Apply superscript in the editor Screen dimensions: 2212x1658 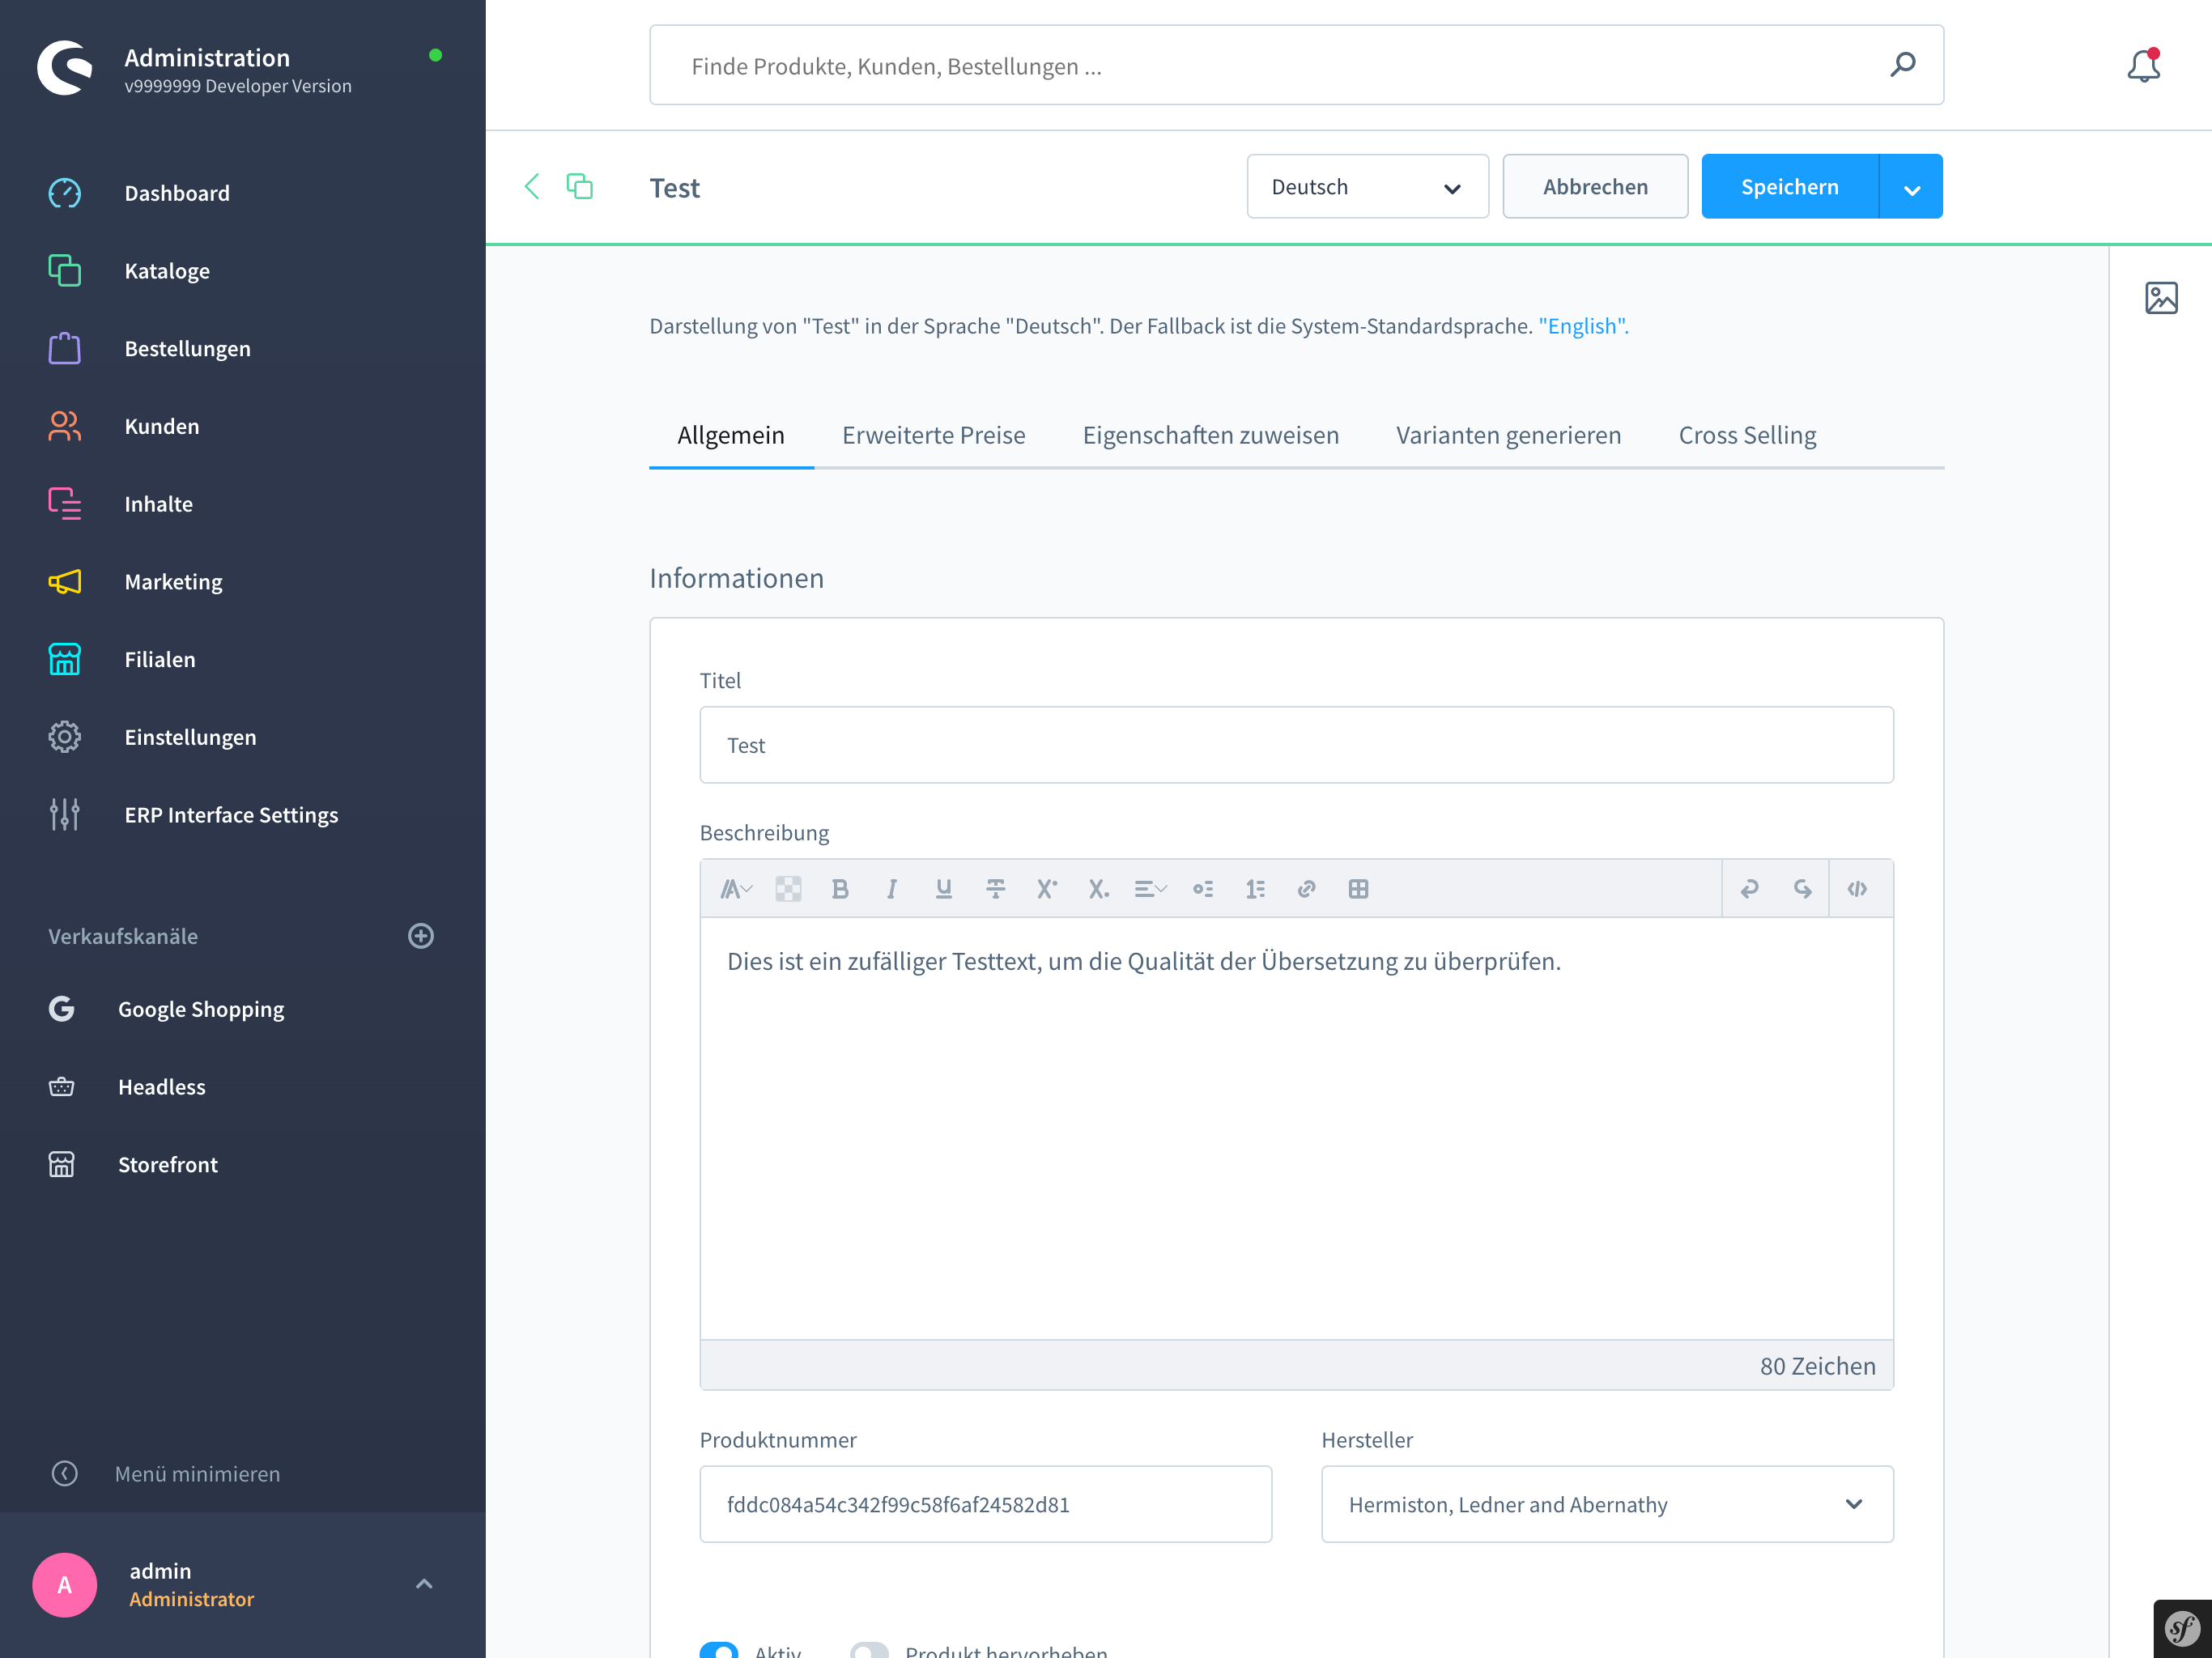coord(1047,888)
